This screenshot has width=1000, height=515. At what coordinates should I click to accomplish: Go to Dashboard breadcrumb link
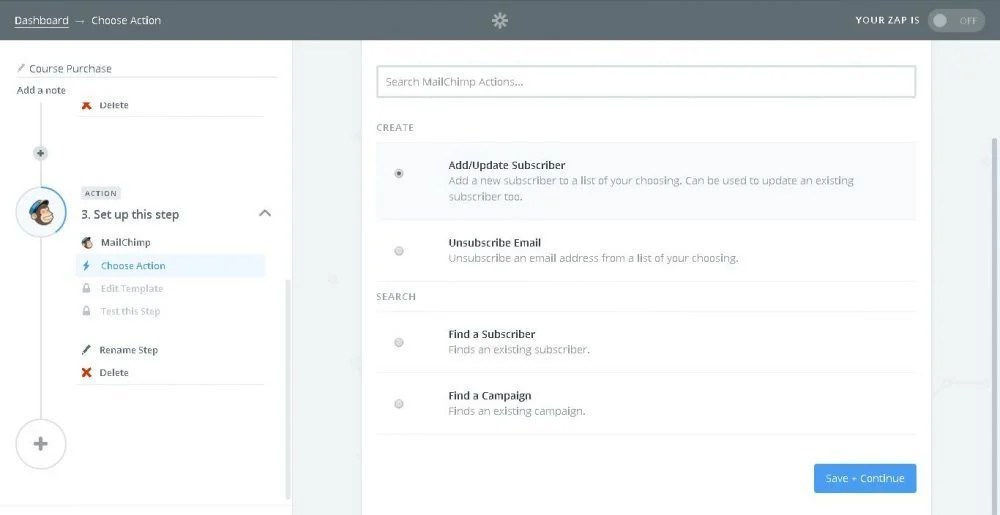click(41, 20)
